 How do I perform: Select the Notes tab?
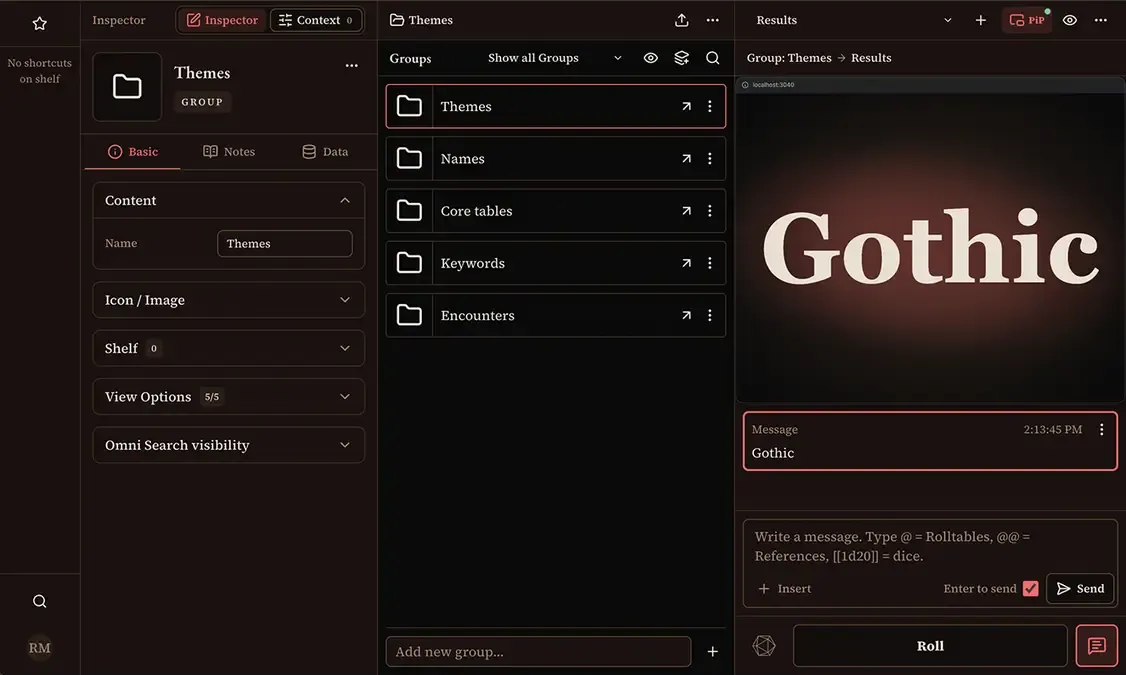229,152
